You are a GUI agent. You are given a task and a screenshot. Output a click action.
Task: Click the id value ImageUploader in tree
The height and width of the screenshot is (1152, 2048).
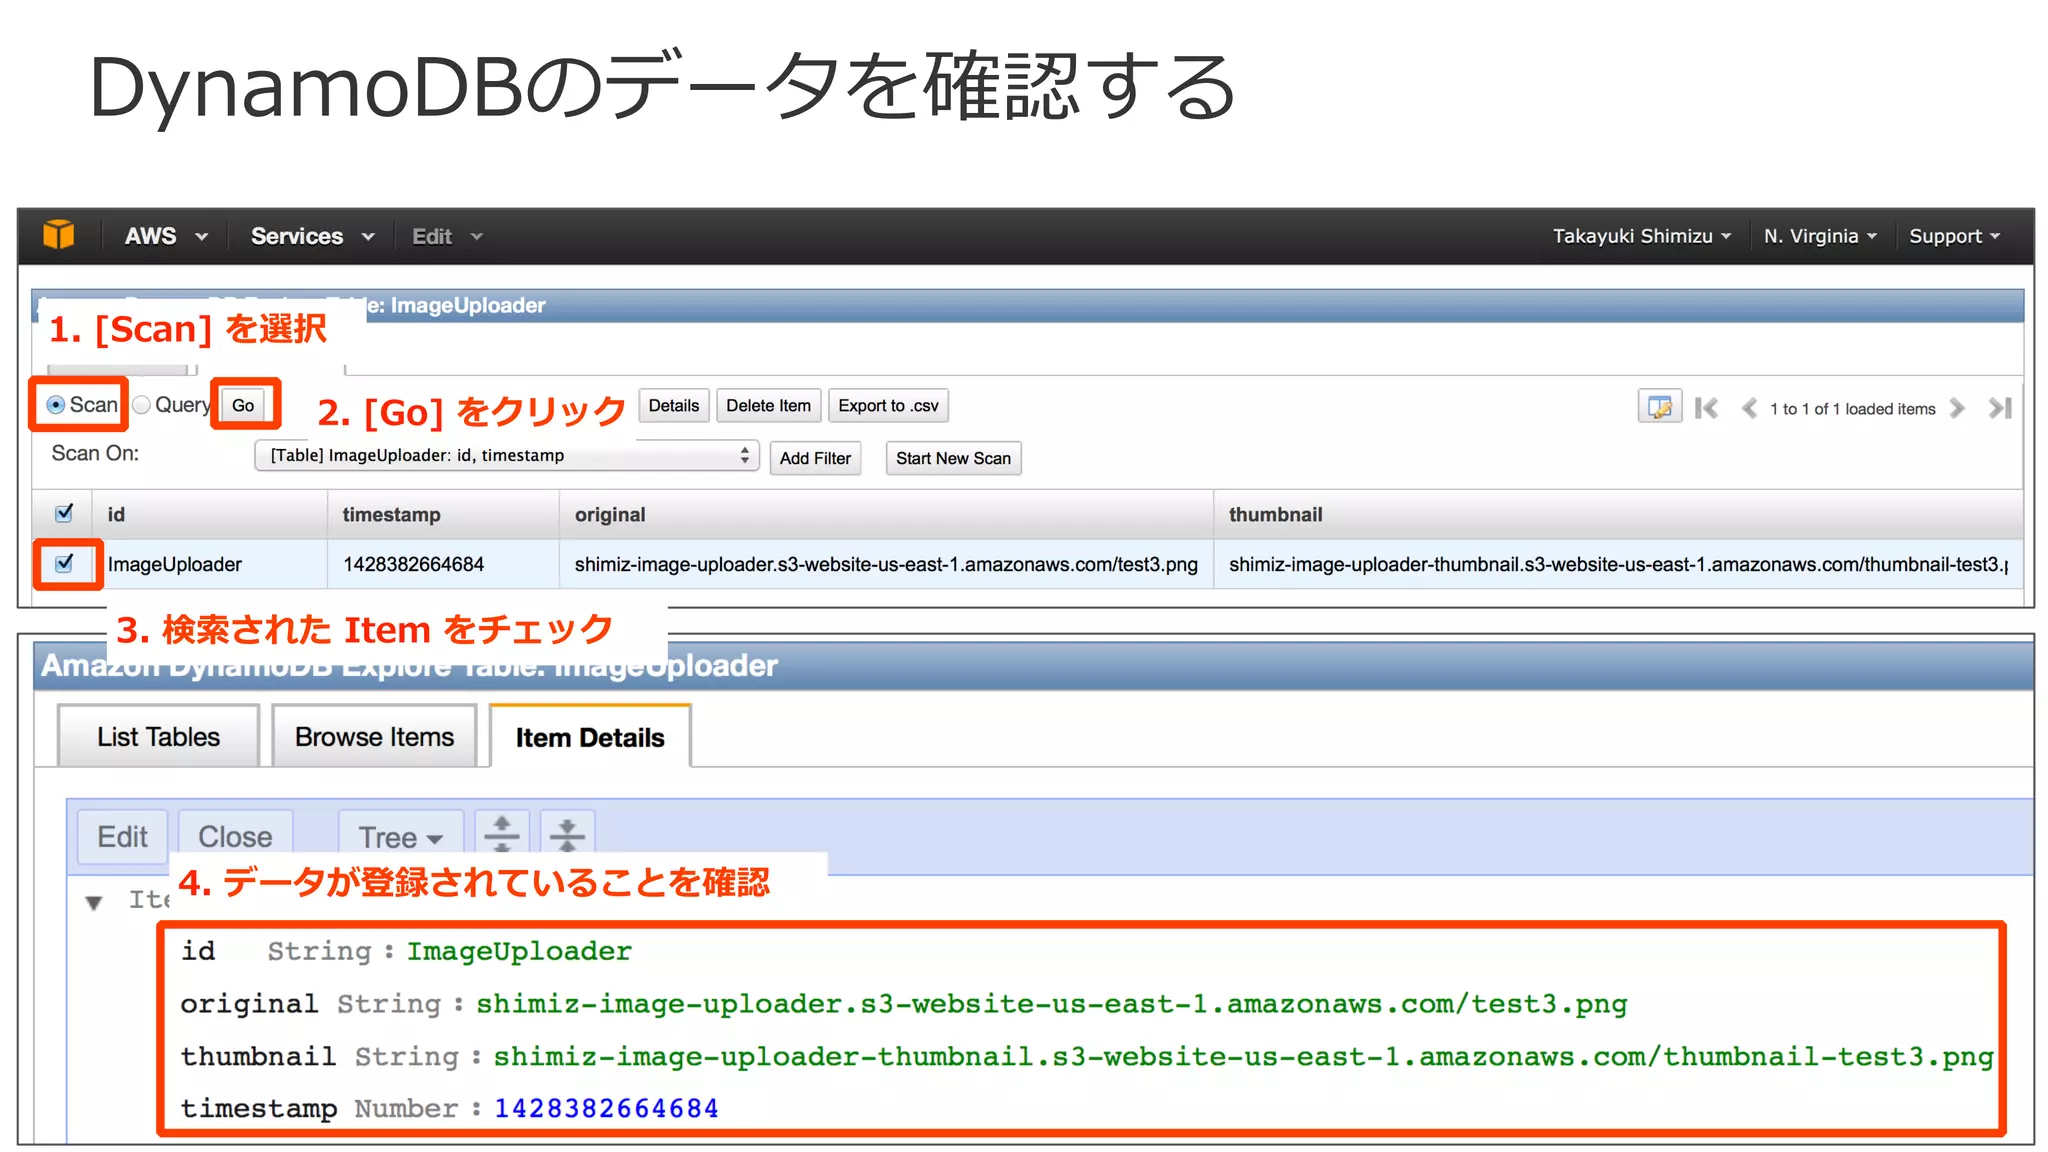(519, 951)
